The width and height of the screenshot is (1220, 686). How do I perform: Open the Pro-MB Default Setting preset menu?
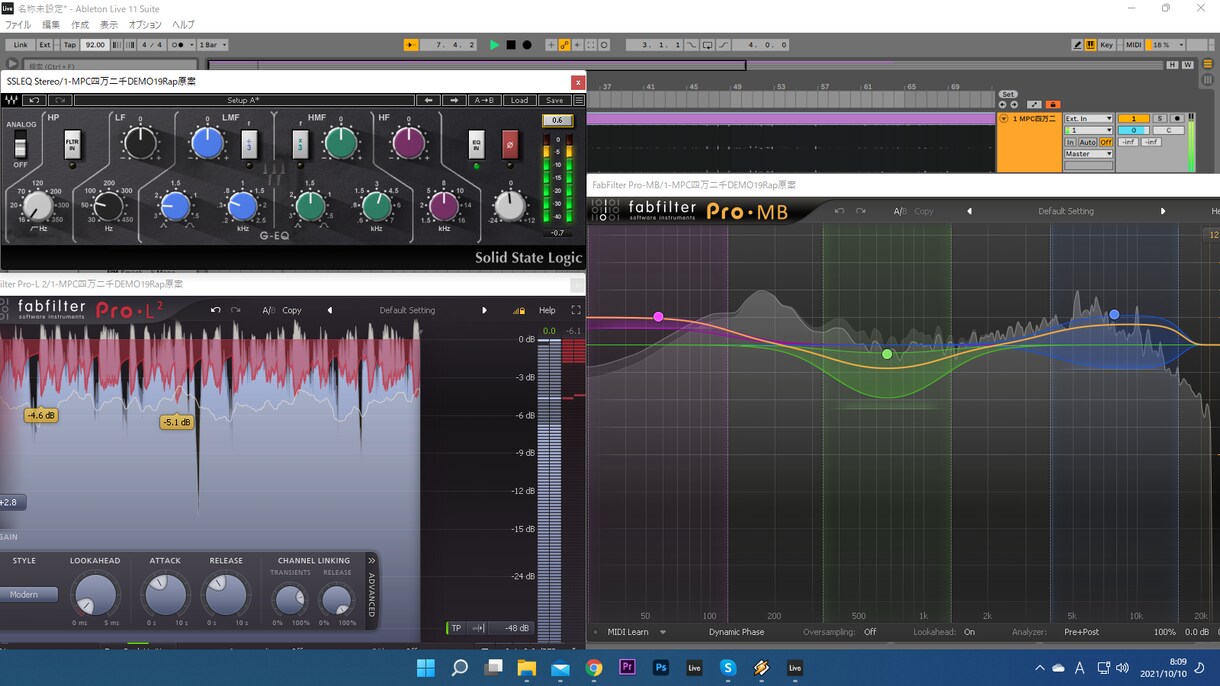[1066, 211]
